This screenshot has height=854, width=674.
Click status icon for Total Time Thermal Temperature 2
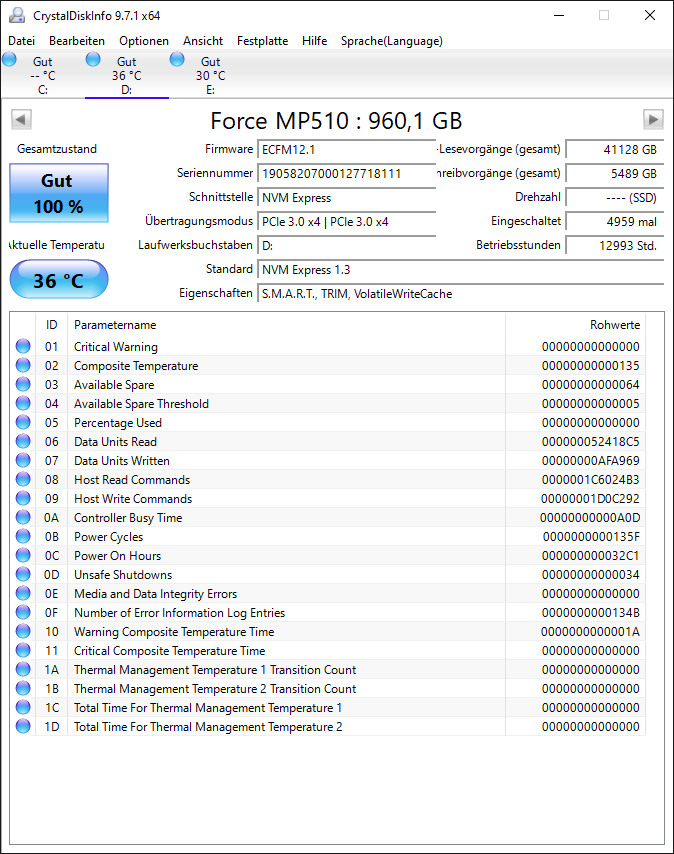(23, 726)
